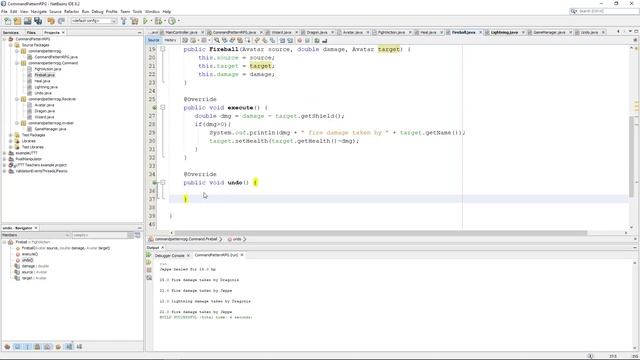Open the Profile Project dropdown arrow

[x=178, y=21]
